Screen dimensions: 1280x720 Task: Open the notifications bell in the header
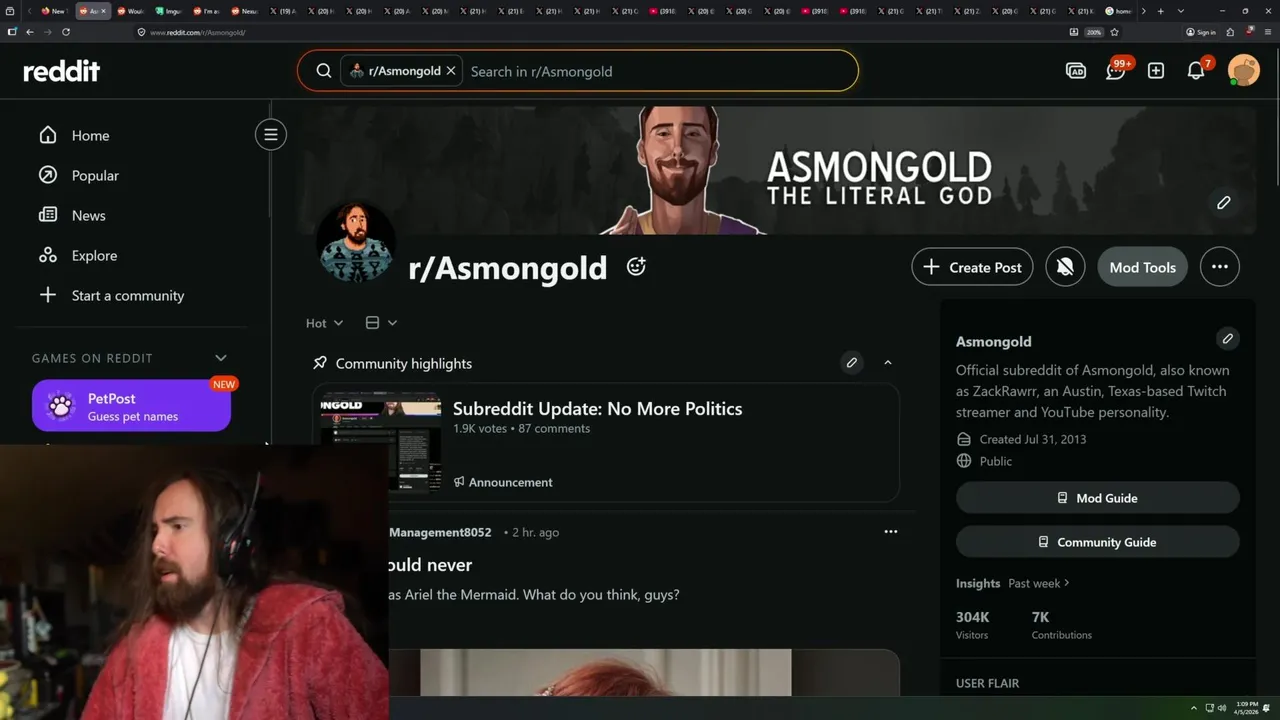[x=1196, y=71]
